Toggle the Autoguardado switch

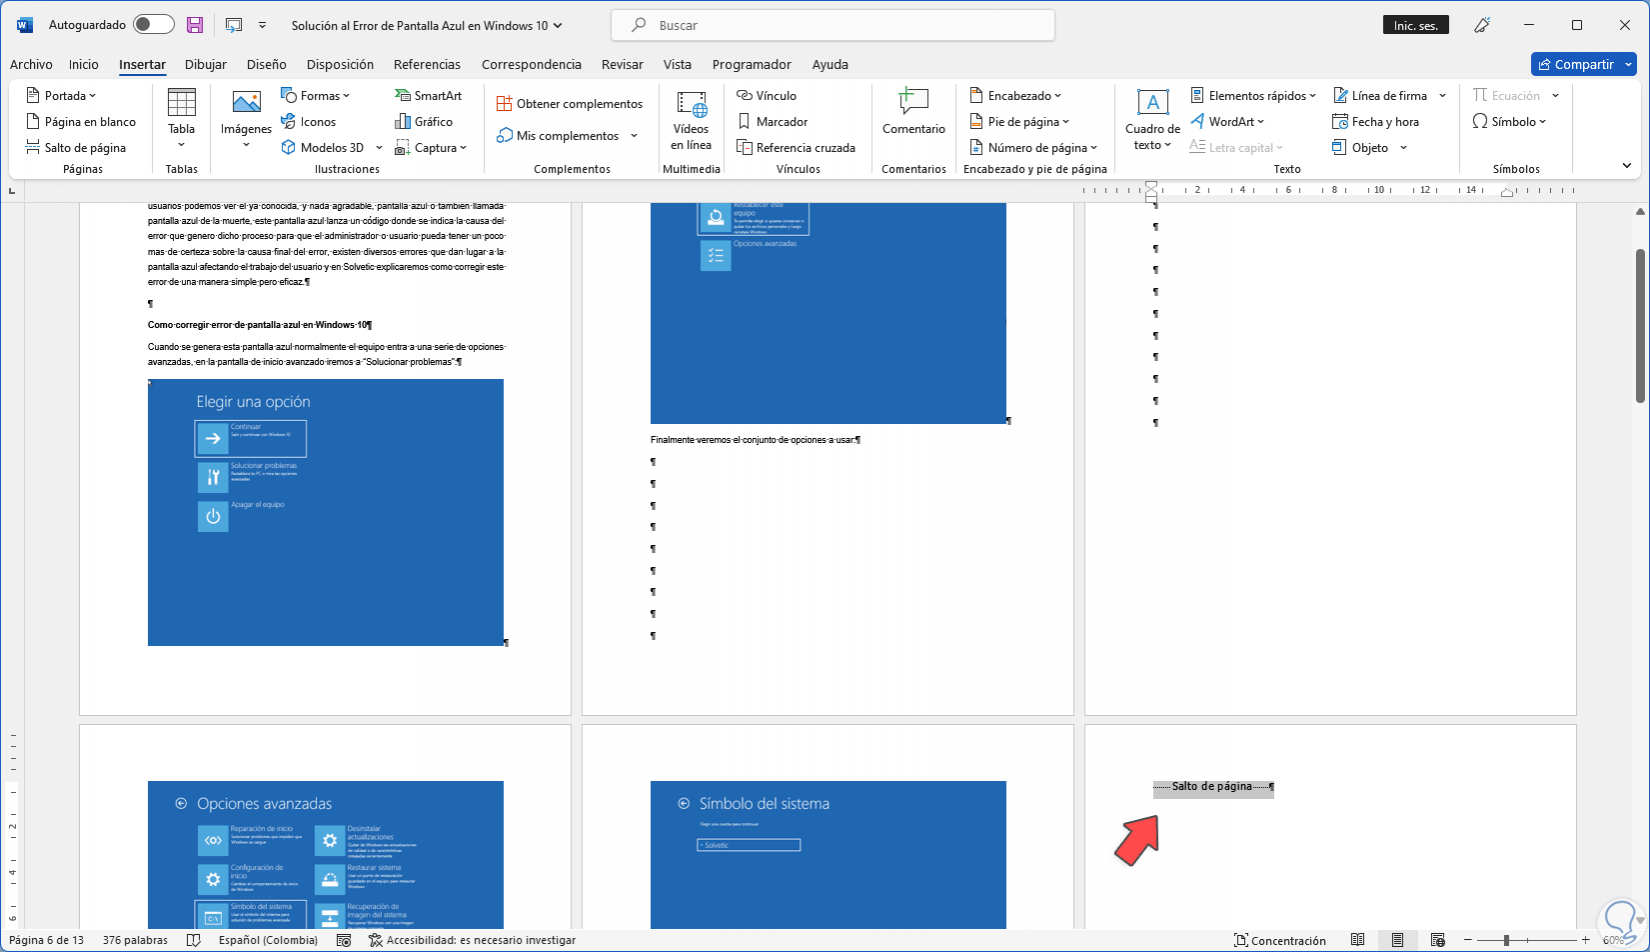[x=153, y=25]
